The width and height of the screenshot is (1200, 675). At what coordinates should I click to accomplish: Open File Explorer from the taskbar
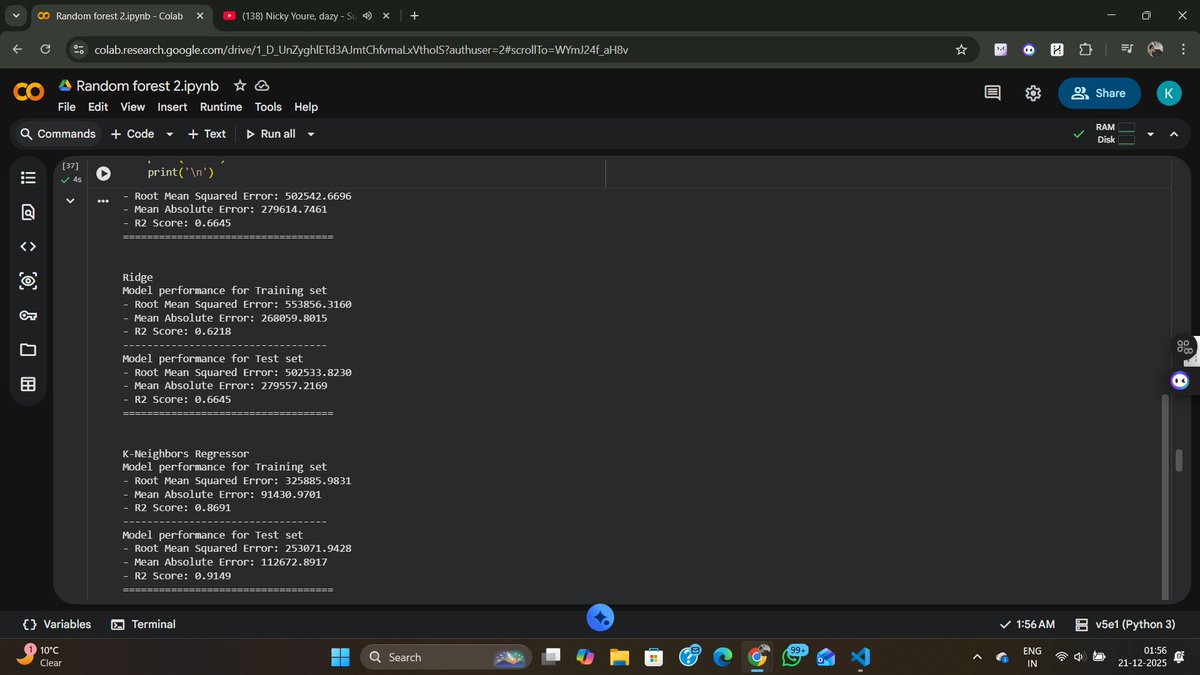[x=619, y=657]
